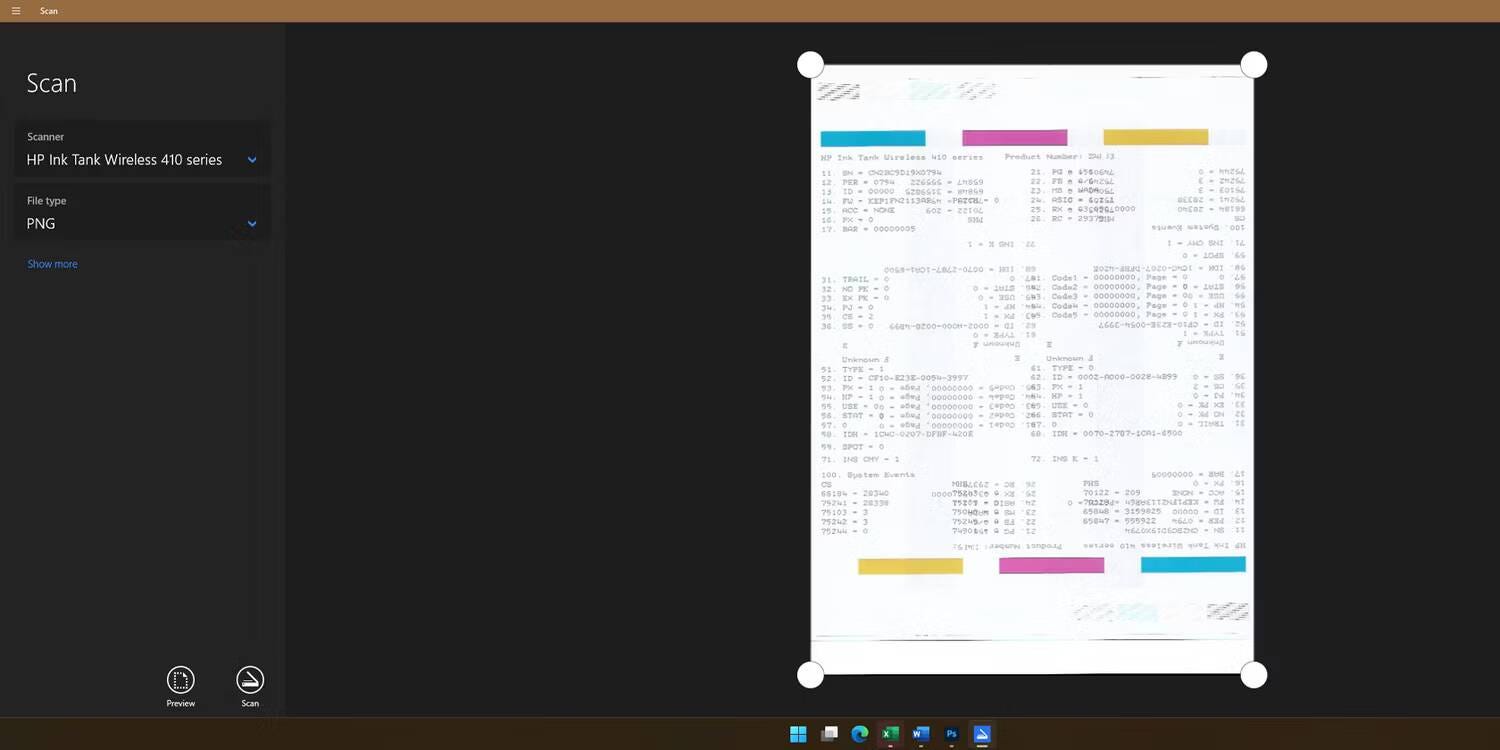The image size is (1500, 750).
Task: Select the bottom-right crop handle
Action: [1254, 675]
